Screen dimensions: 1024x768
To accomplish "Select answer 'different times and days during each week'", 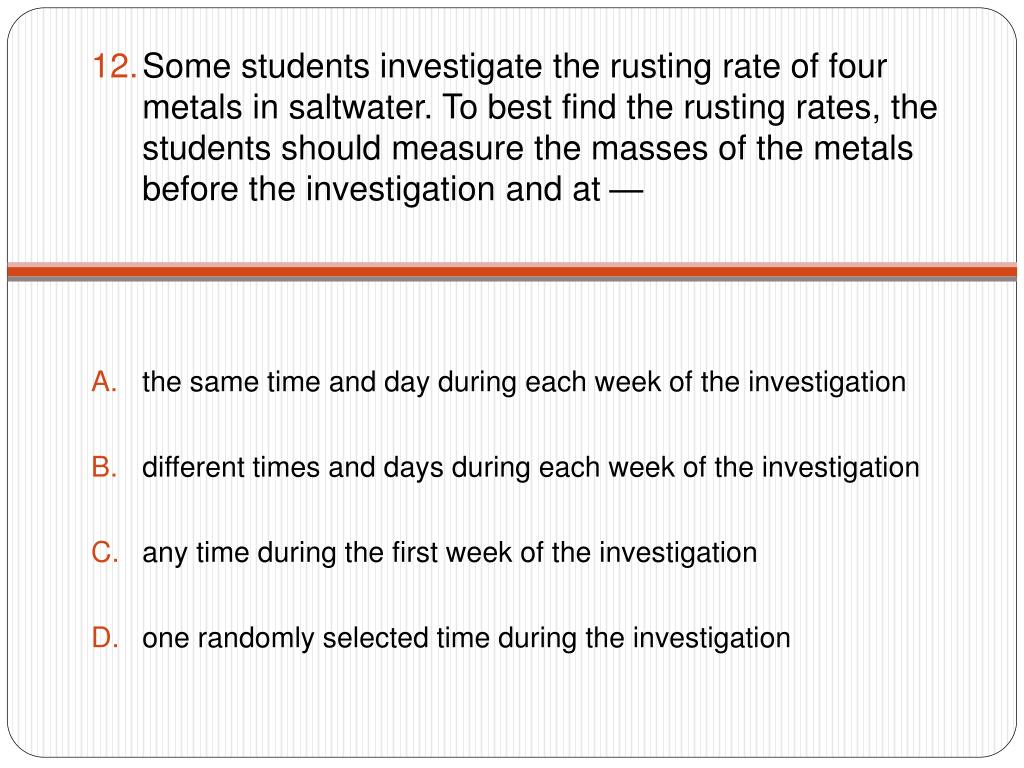I will 530,467.
